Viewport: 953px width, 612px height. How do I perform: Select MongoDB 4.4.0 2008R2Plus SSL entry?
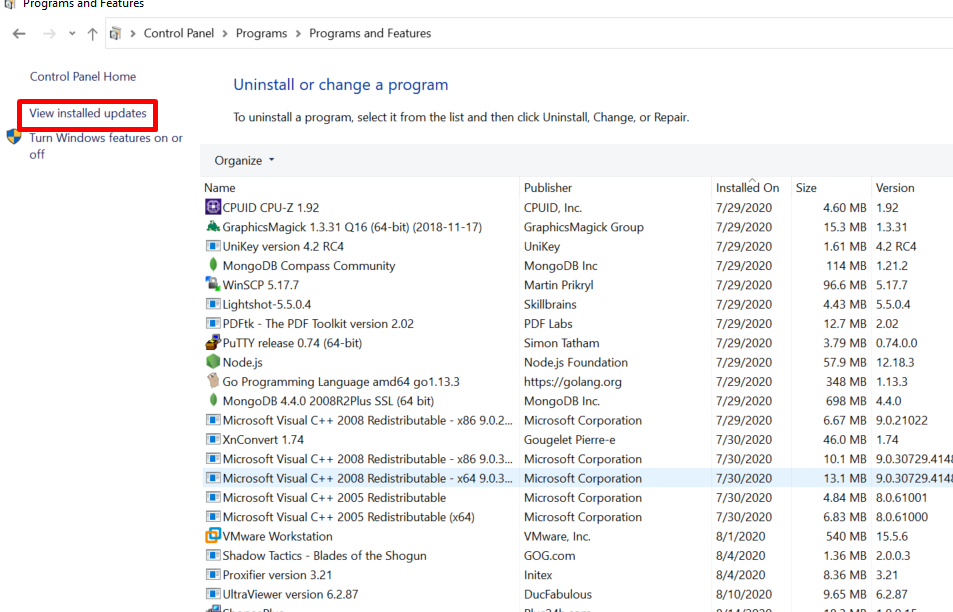(328, 401)
